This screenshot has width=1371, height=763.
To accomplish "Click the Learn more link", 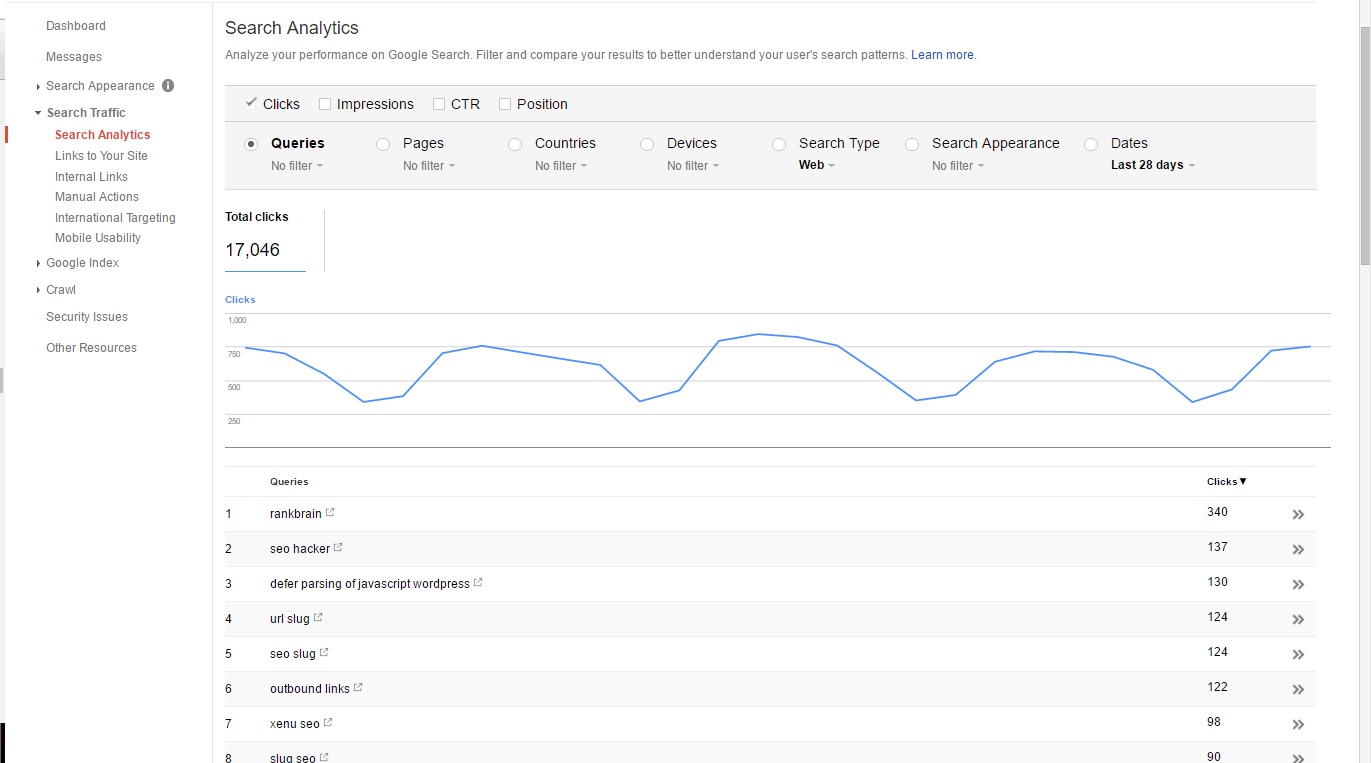I will point(943,55).
